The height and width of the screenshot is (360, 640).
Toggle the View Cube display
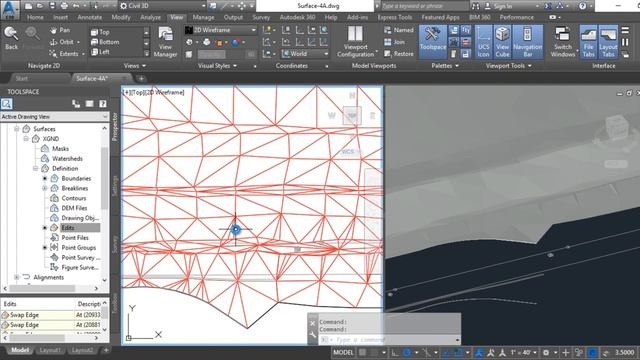coord(502,42)
